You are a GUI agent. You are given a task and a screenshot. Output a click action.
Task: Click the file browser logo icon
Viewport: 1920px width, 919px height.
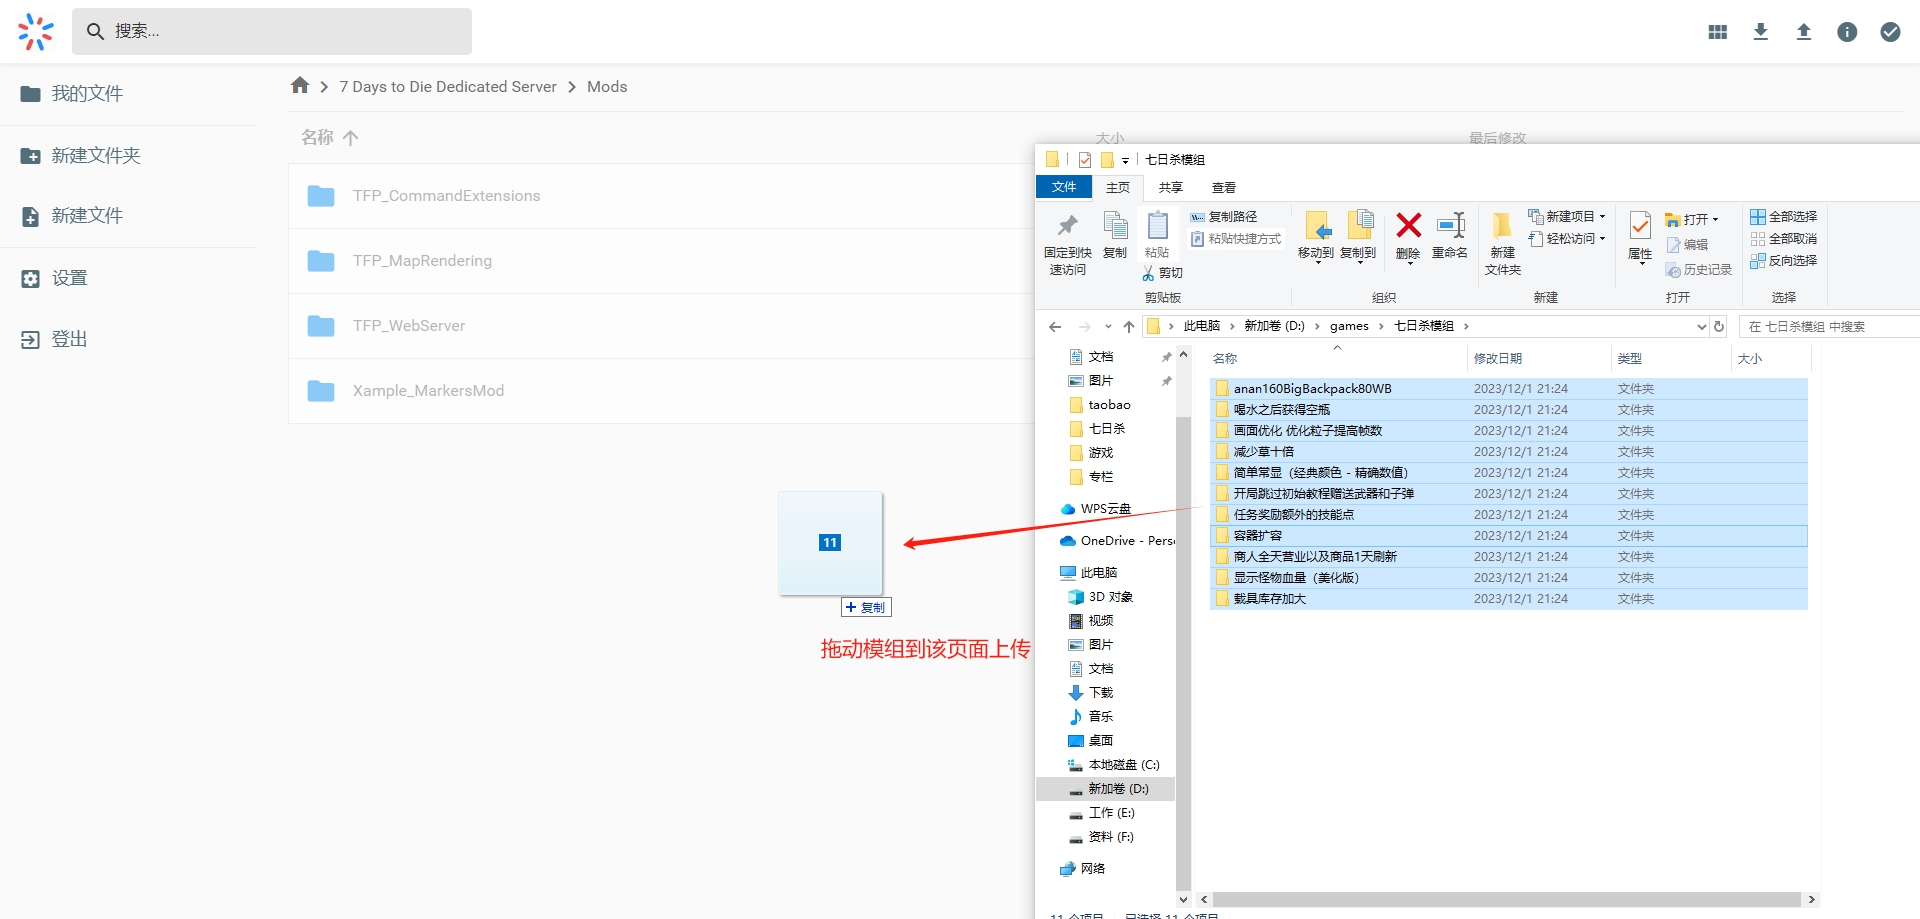click(x=36, y=32)
